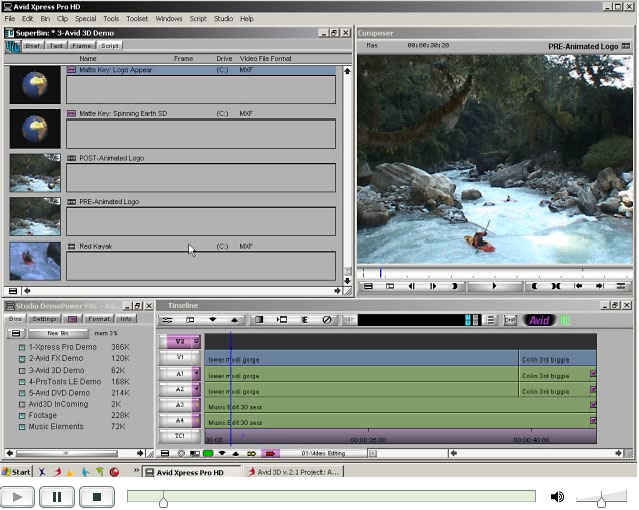
Task: Open the Bin menu
Action: 45,19
